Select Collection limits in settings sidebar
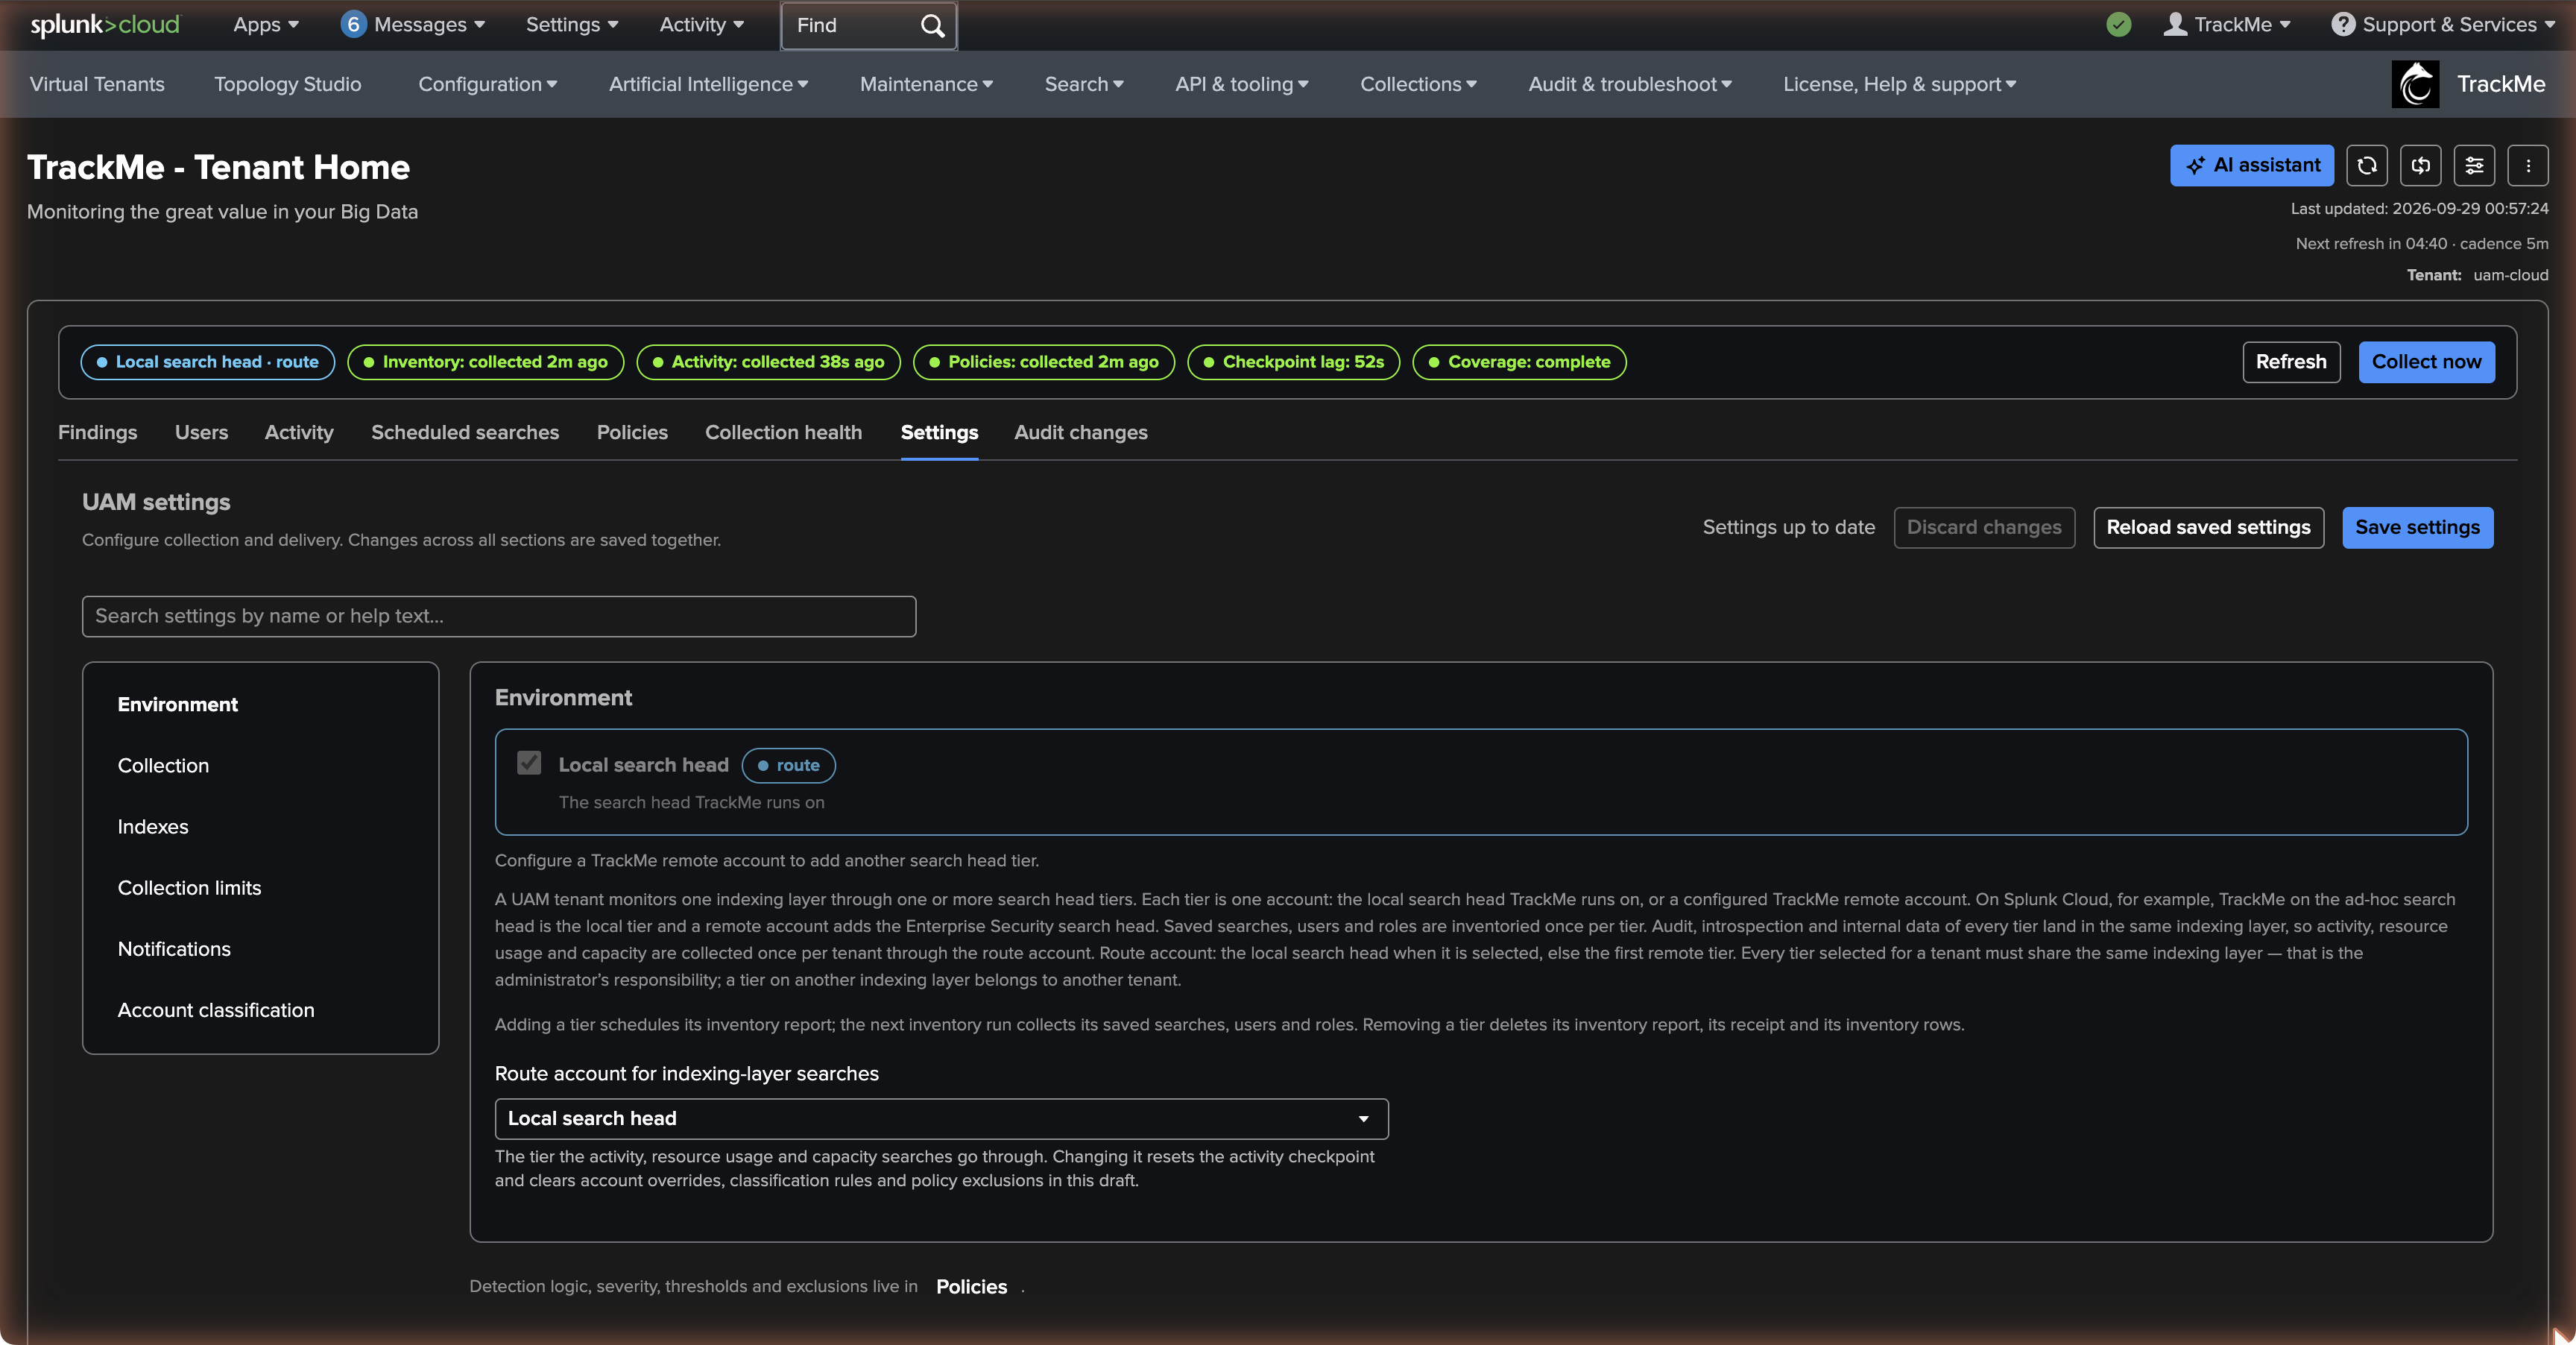This screenshot has width=2576, height=1345. pyautogui.click(x=189, y=888)
